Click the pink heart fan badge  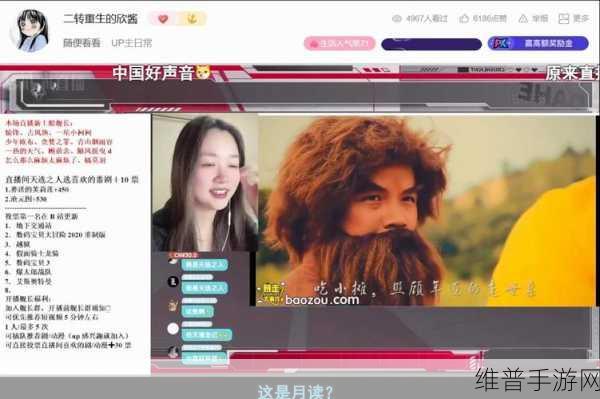(163, 18)
